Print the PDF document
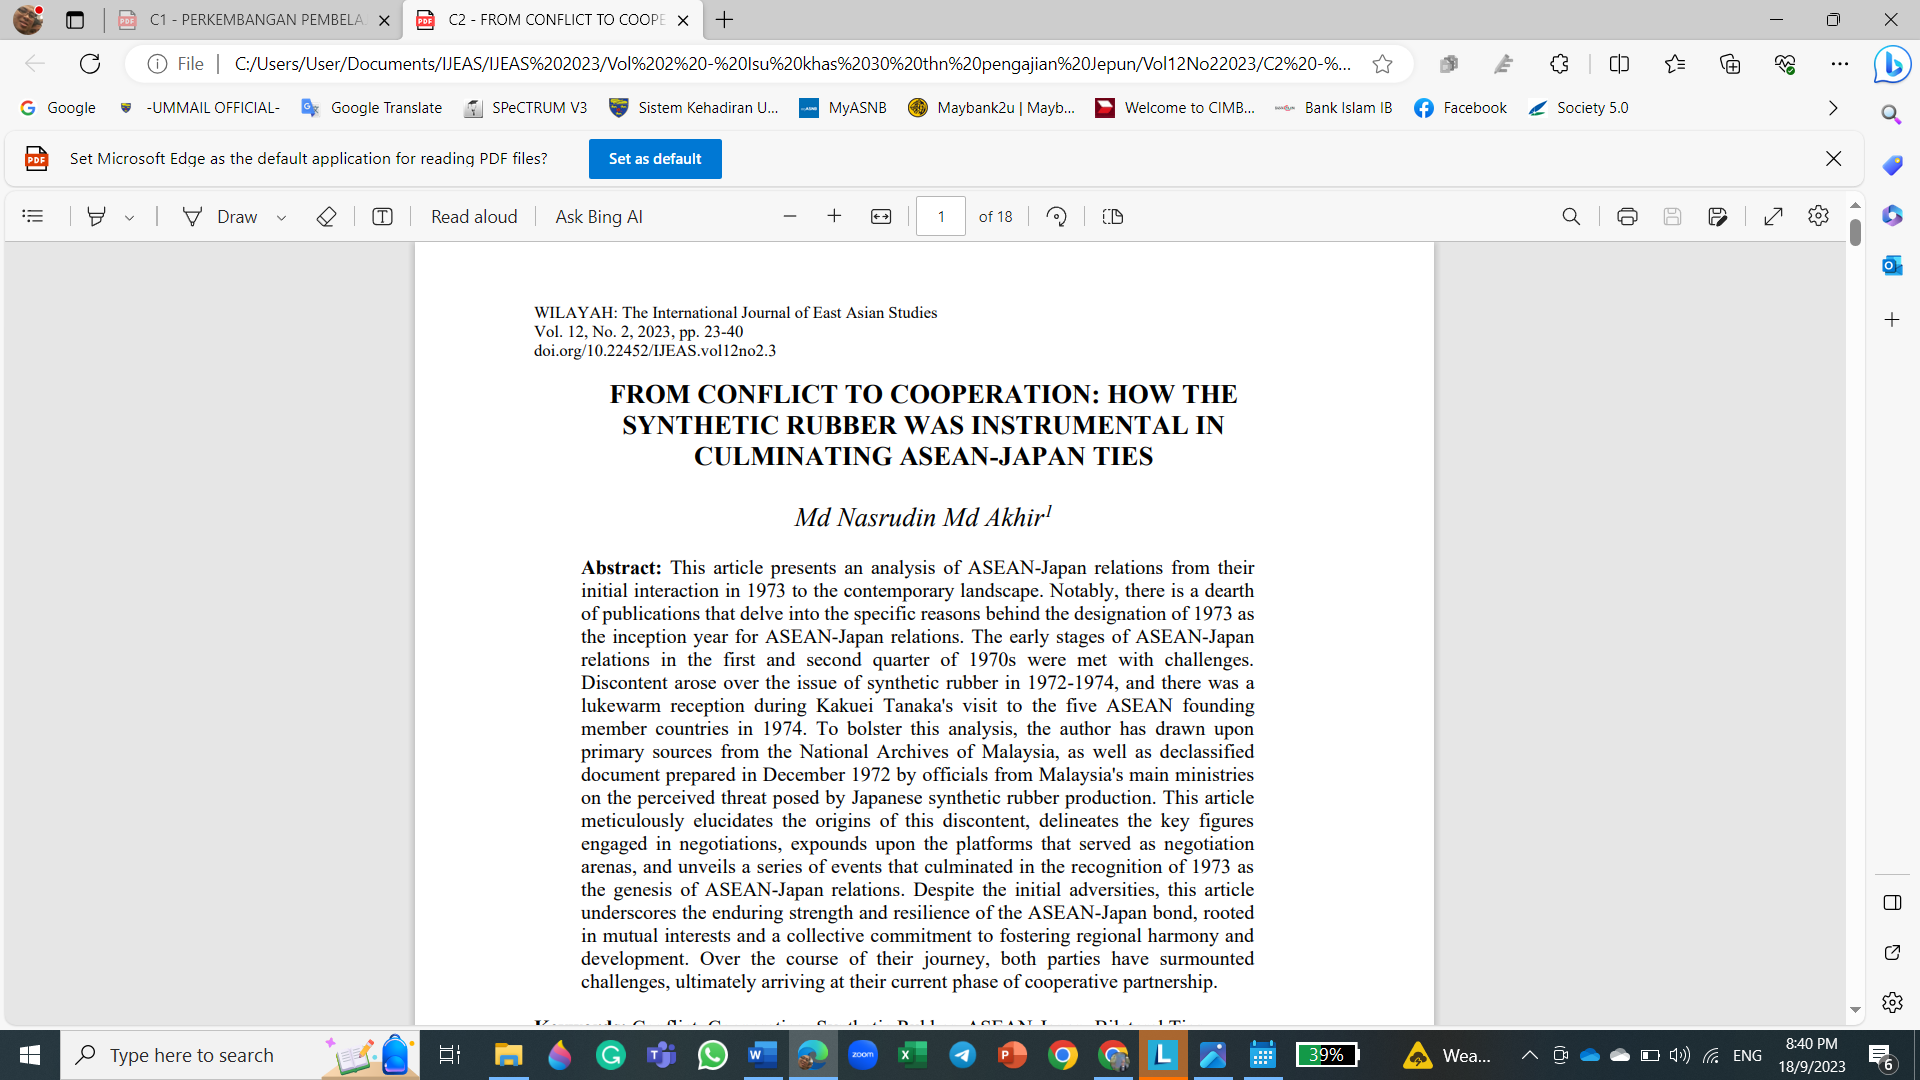Viewport: 1920px width, 1080px height. point(1627,216)
